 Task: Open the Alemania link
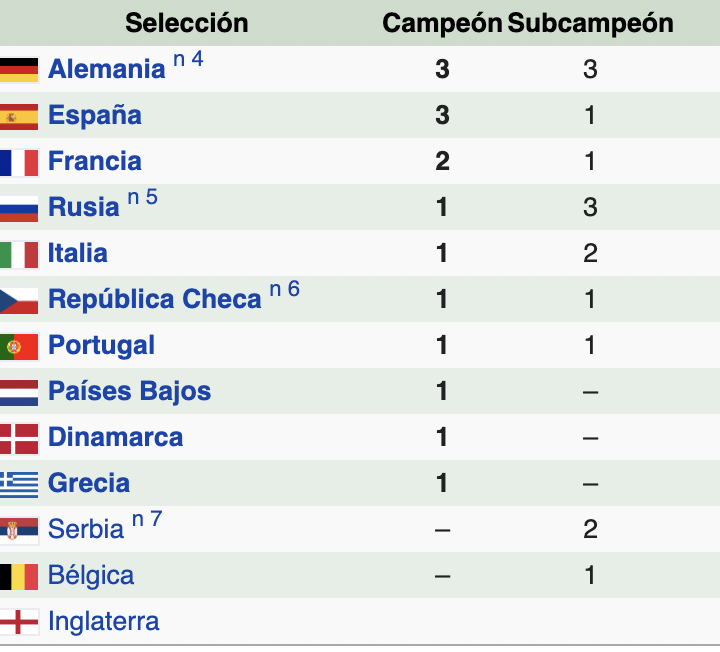(x=107, y=69)
